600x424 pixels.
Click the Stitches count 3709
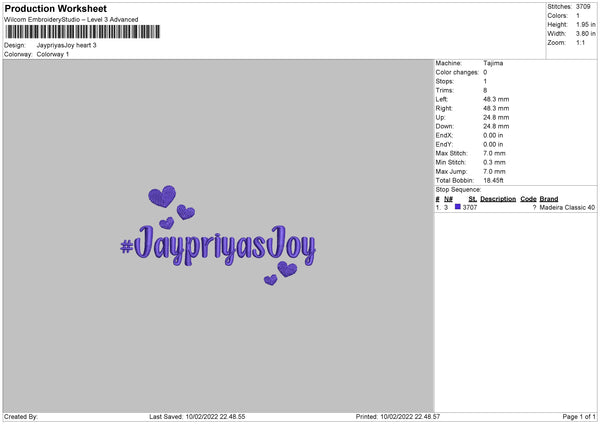[583, 7]
